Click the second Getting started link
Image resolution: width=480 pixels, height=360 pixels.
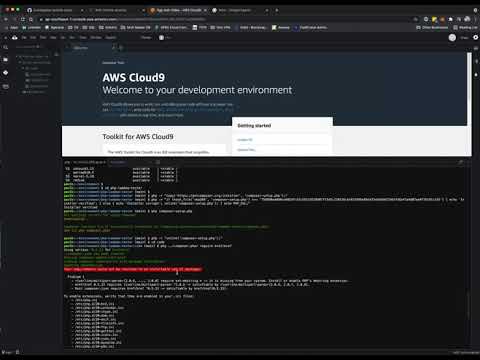tap(246, 150)
